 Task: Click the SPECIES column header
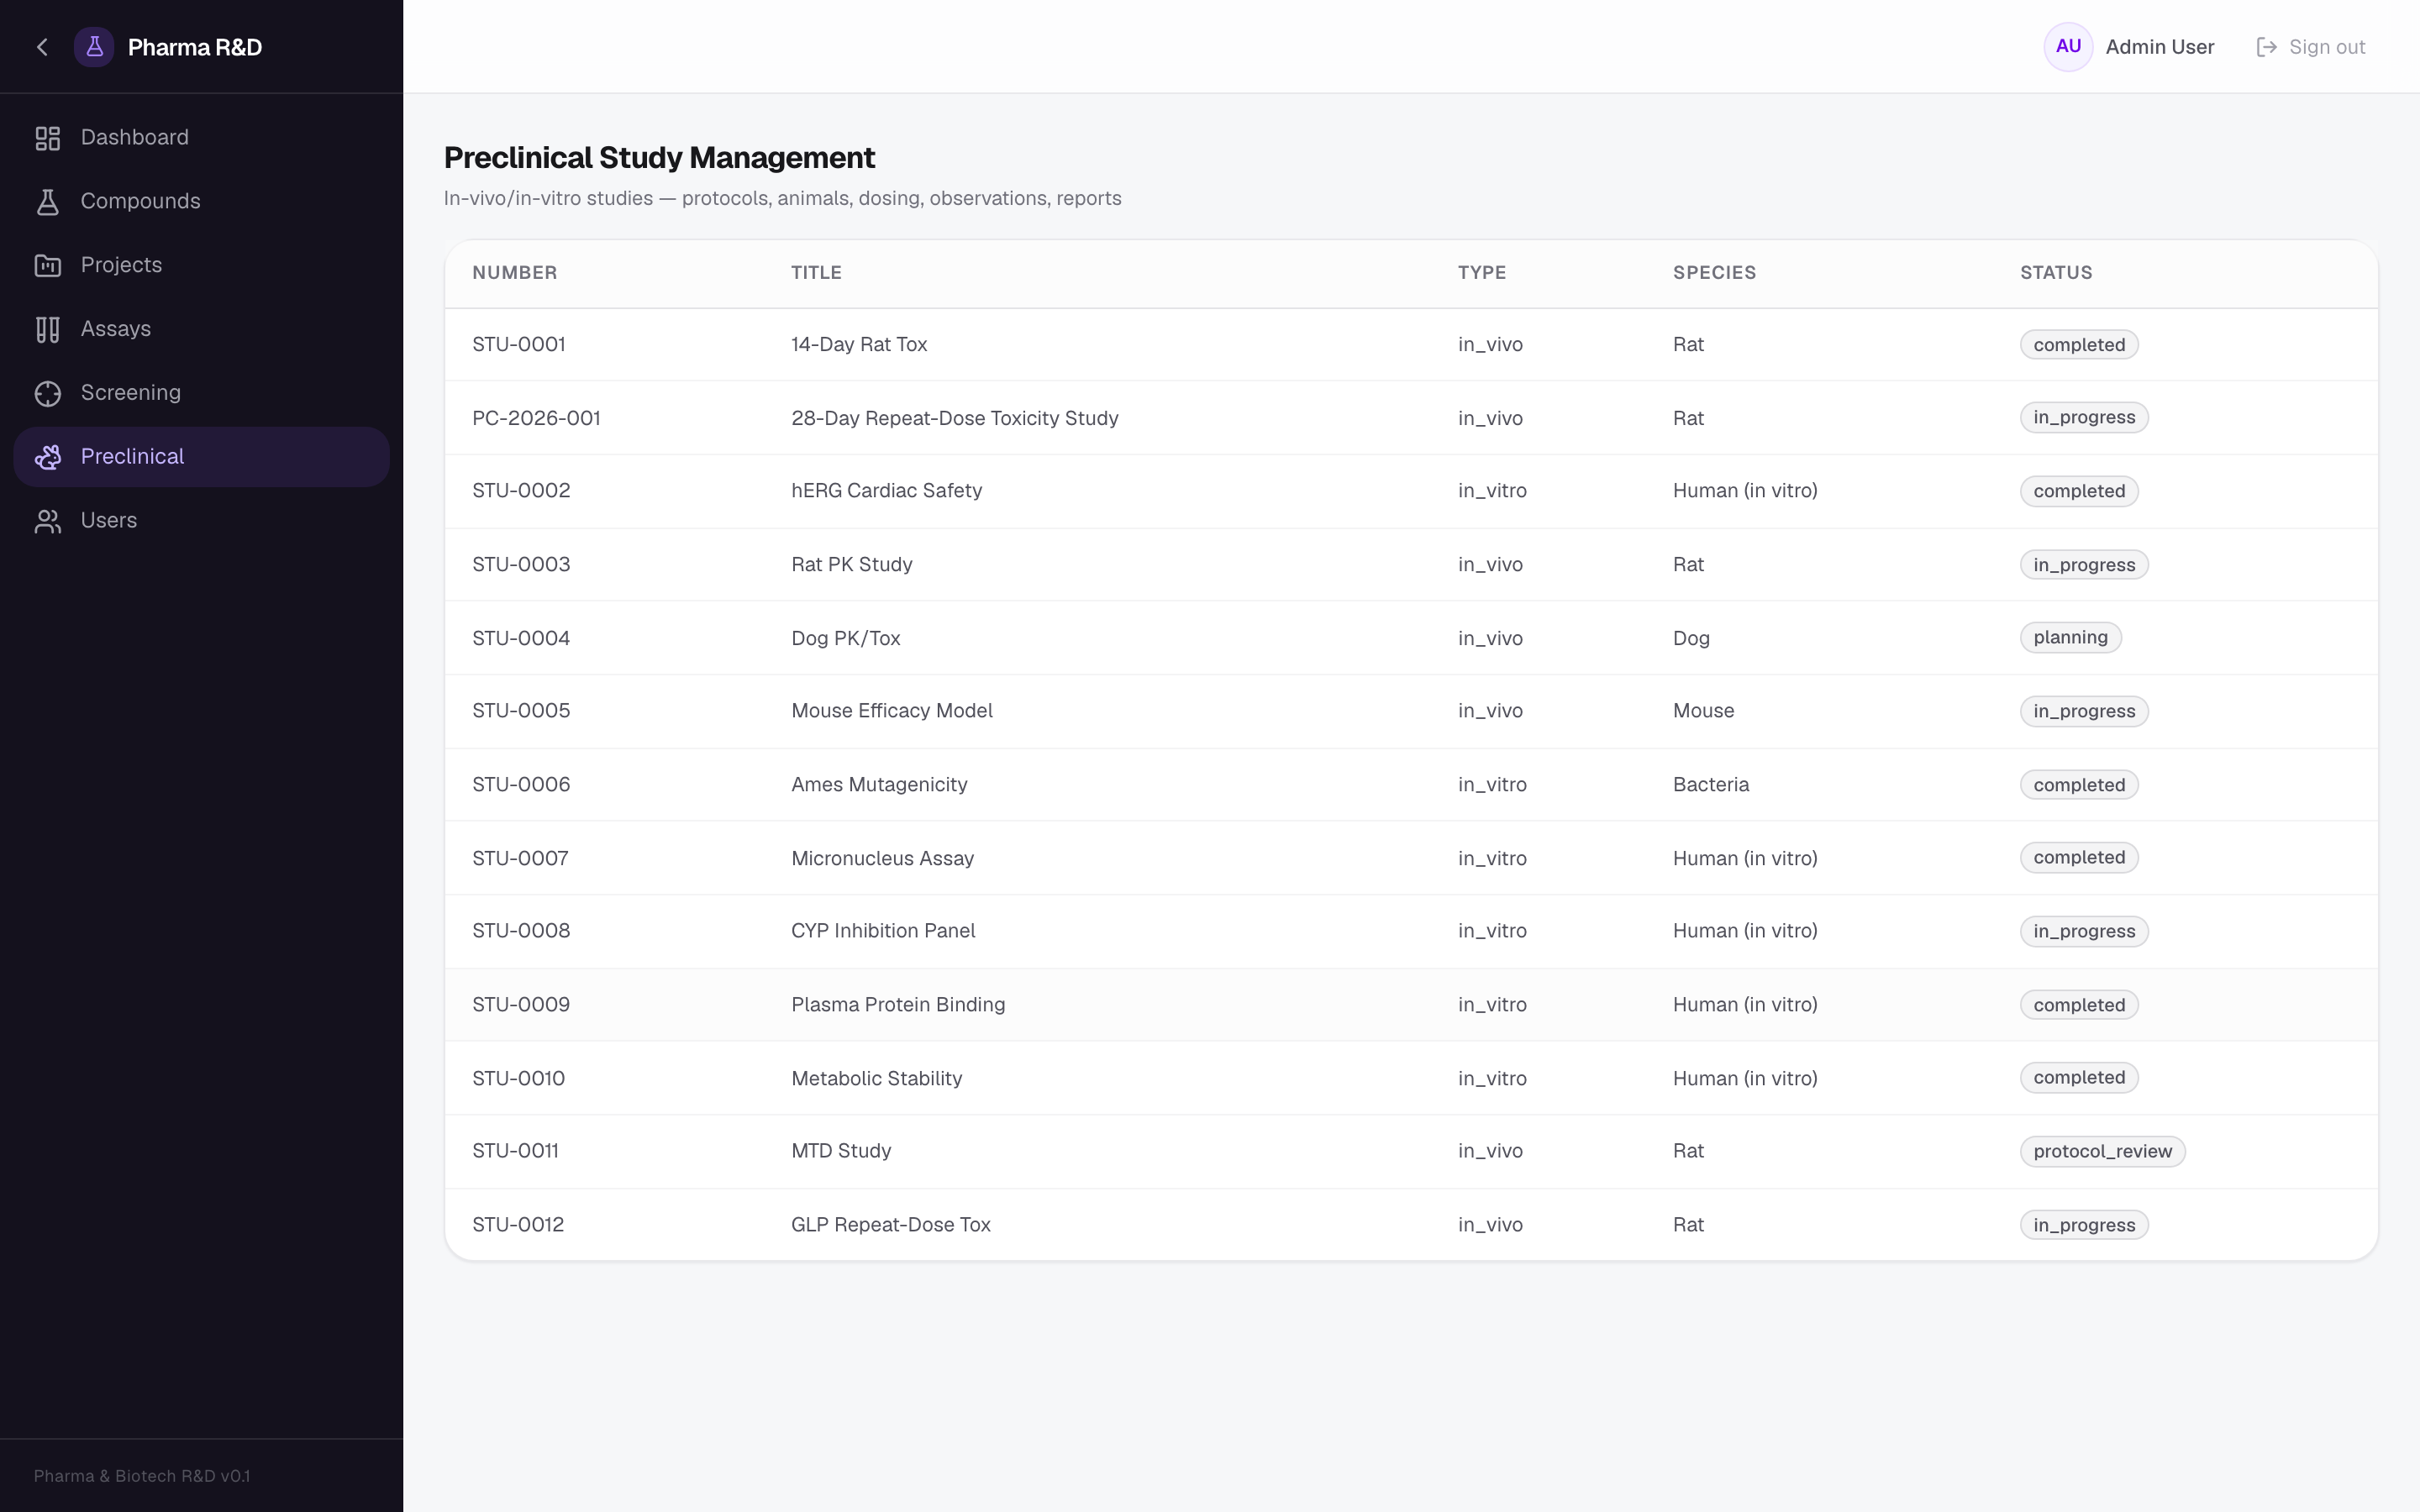pyautogui.click(x=1714, y=273)
